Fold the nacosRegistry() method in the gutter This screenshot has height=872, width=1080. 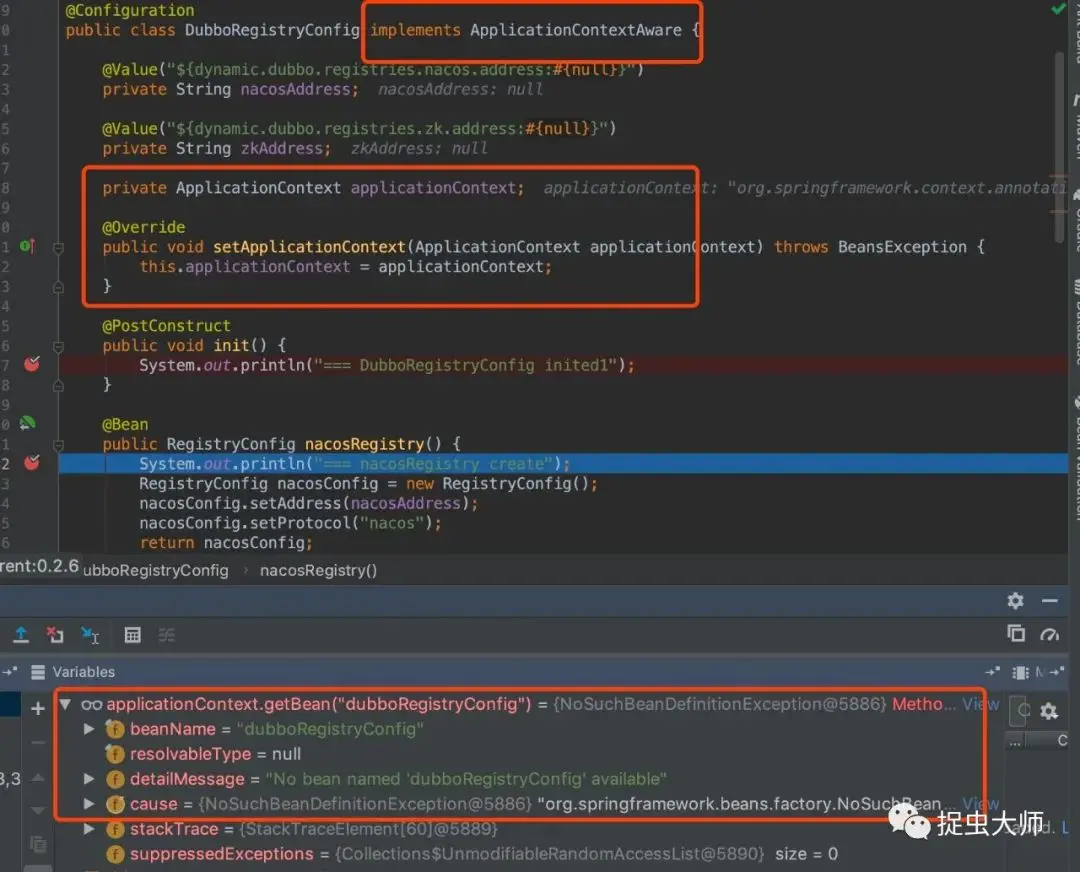(x=59, y=445)
